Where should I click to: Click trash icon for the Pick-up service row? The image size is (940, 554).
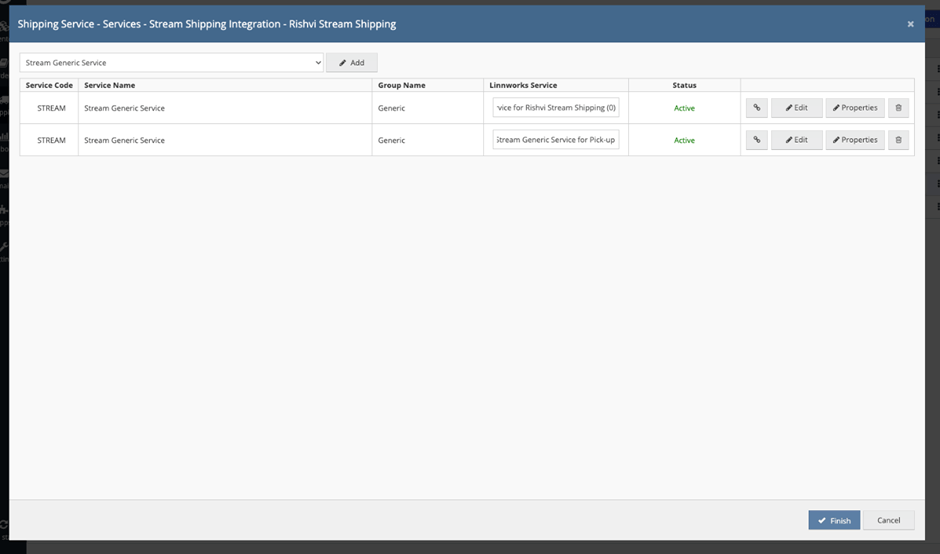(x=898, y=140)
